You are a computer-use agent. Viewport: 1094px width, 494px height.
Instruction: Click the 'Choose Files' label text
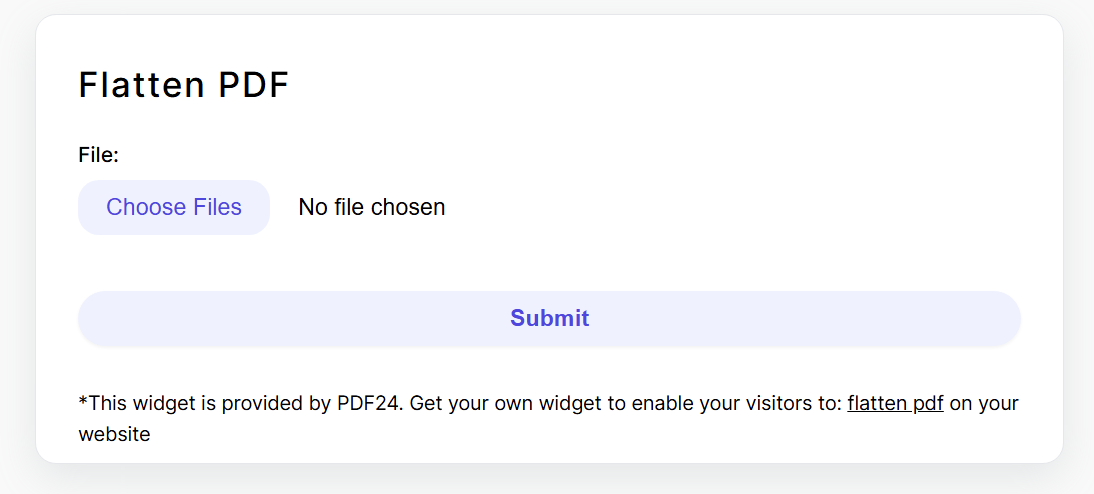click(174, 207)
